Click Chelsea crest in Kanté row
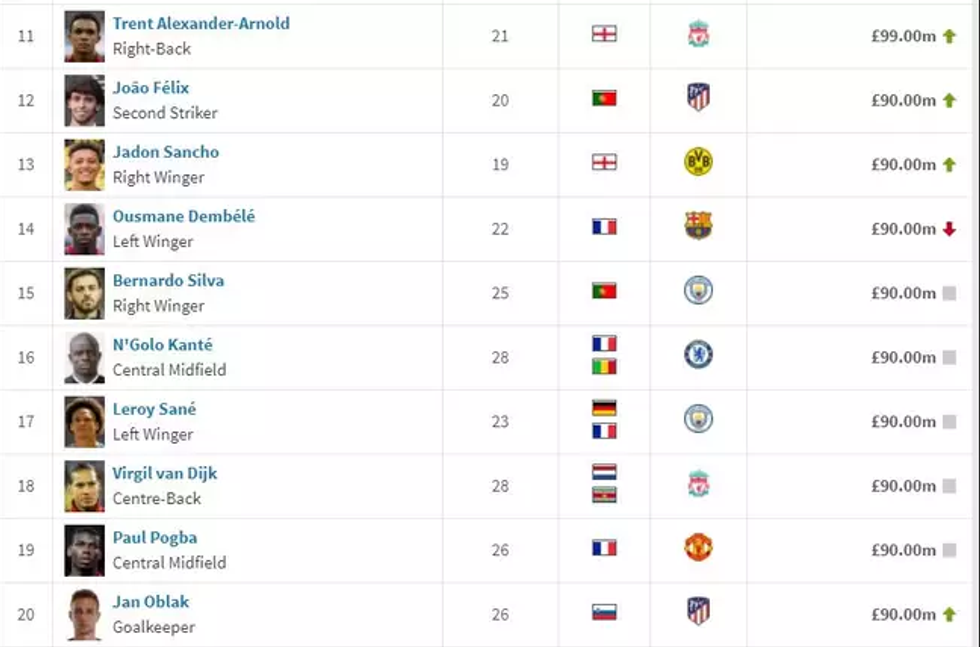This screenshot has height=647, width=980. point(698,355)
